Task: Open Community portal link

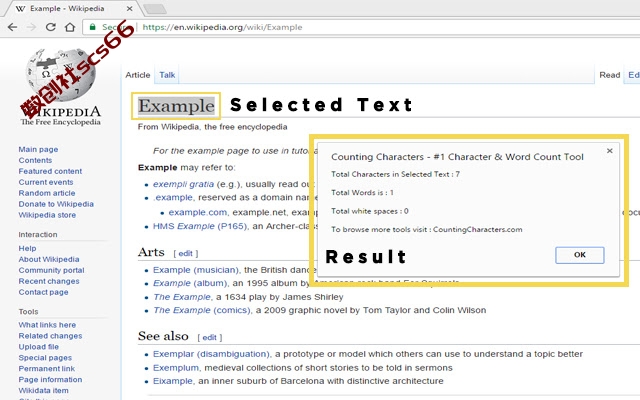Action: pyautogui.click(x=51, y=270)
